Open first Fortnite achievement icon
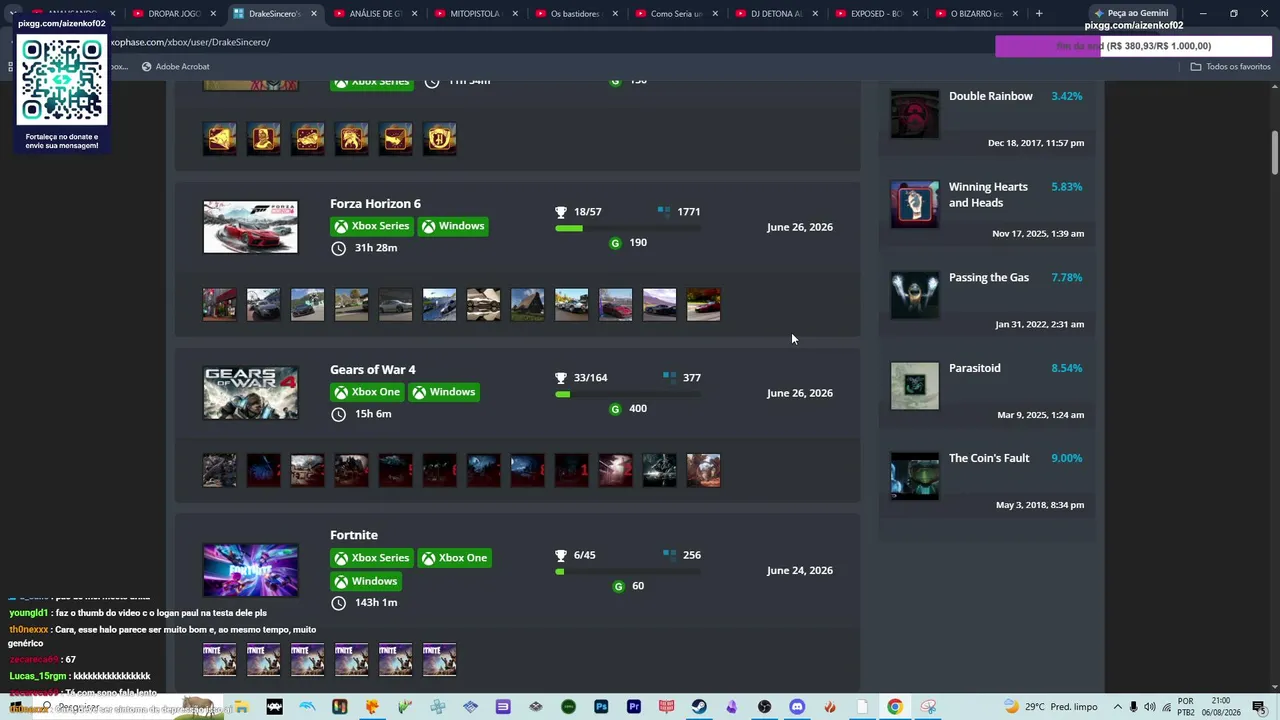 pyautogui.click(x=220, y=659)
